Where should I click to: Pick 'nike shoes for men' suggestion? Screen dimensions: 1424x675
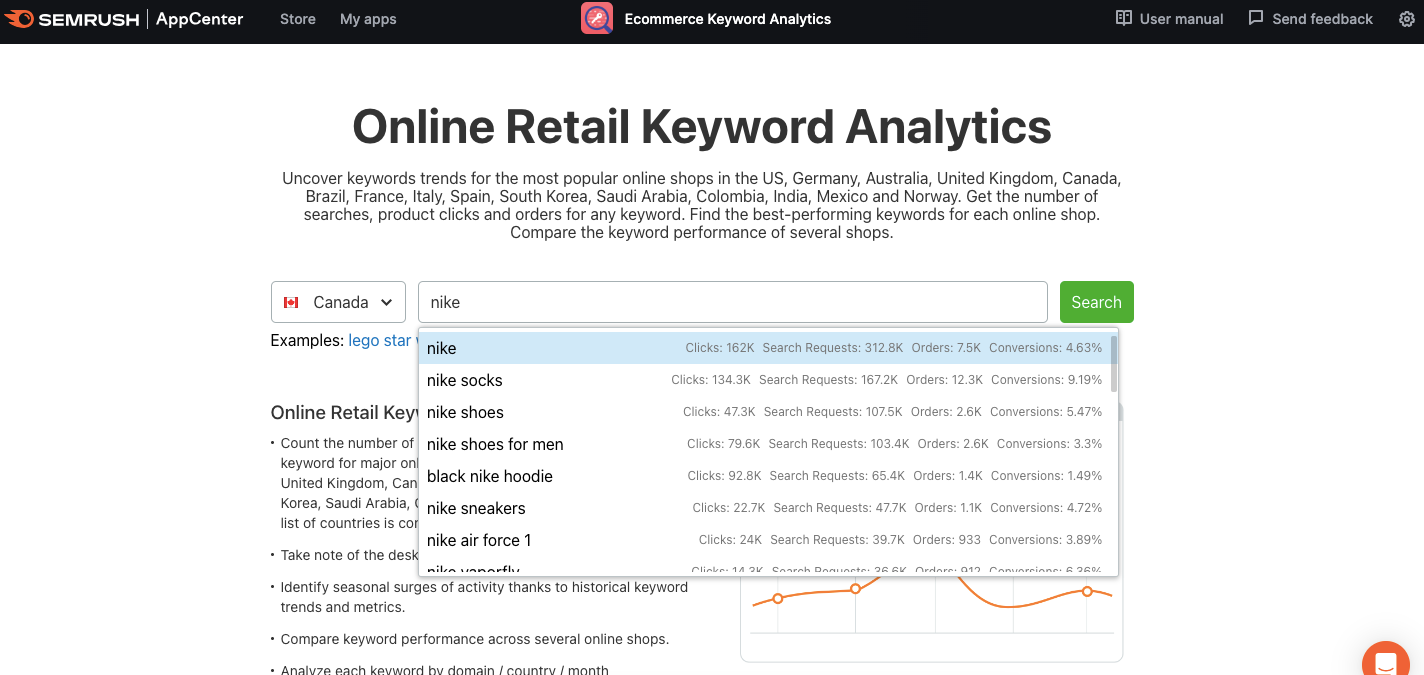[x=495, y=444]
